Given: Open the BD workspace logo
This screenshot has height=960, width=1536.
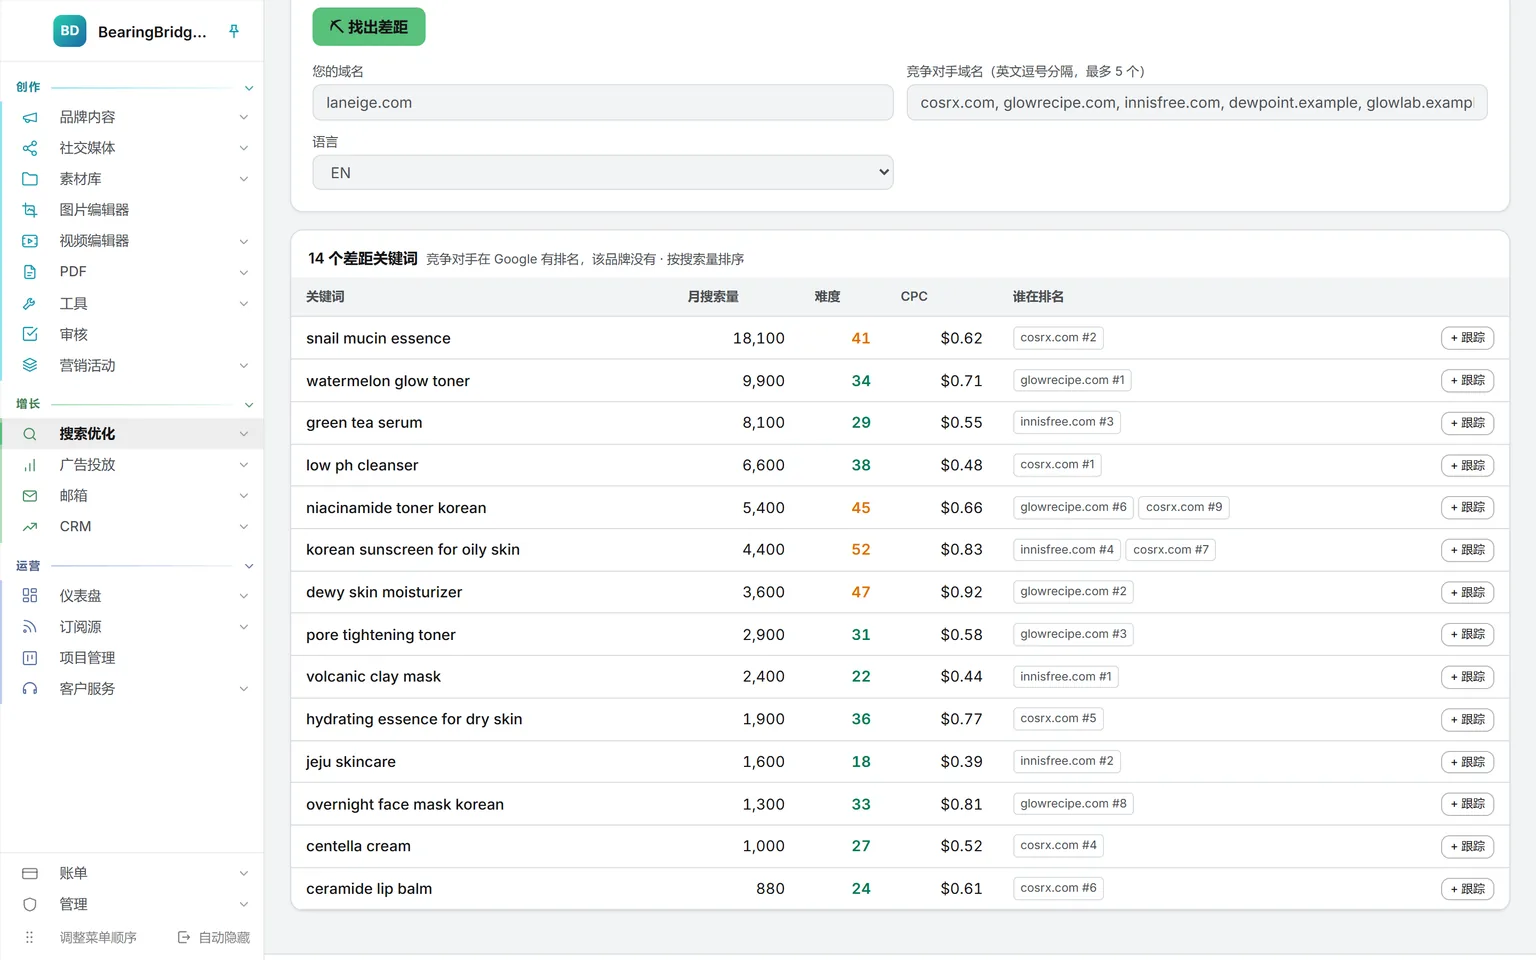Looking at the screenshot, I should pyautogui.click(x=70, y=31).
